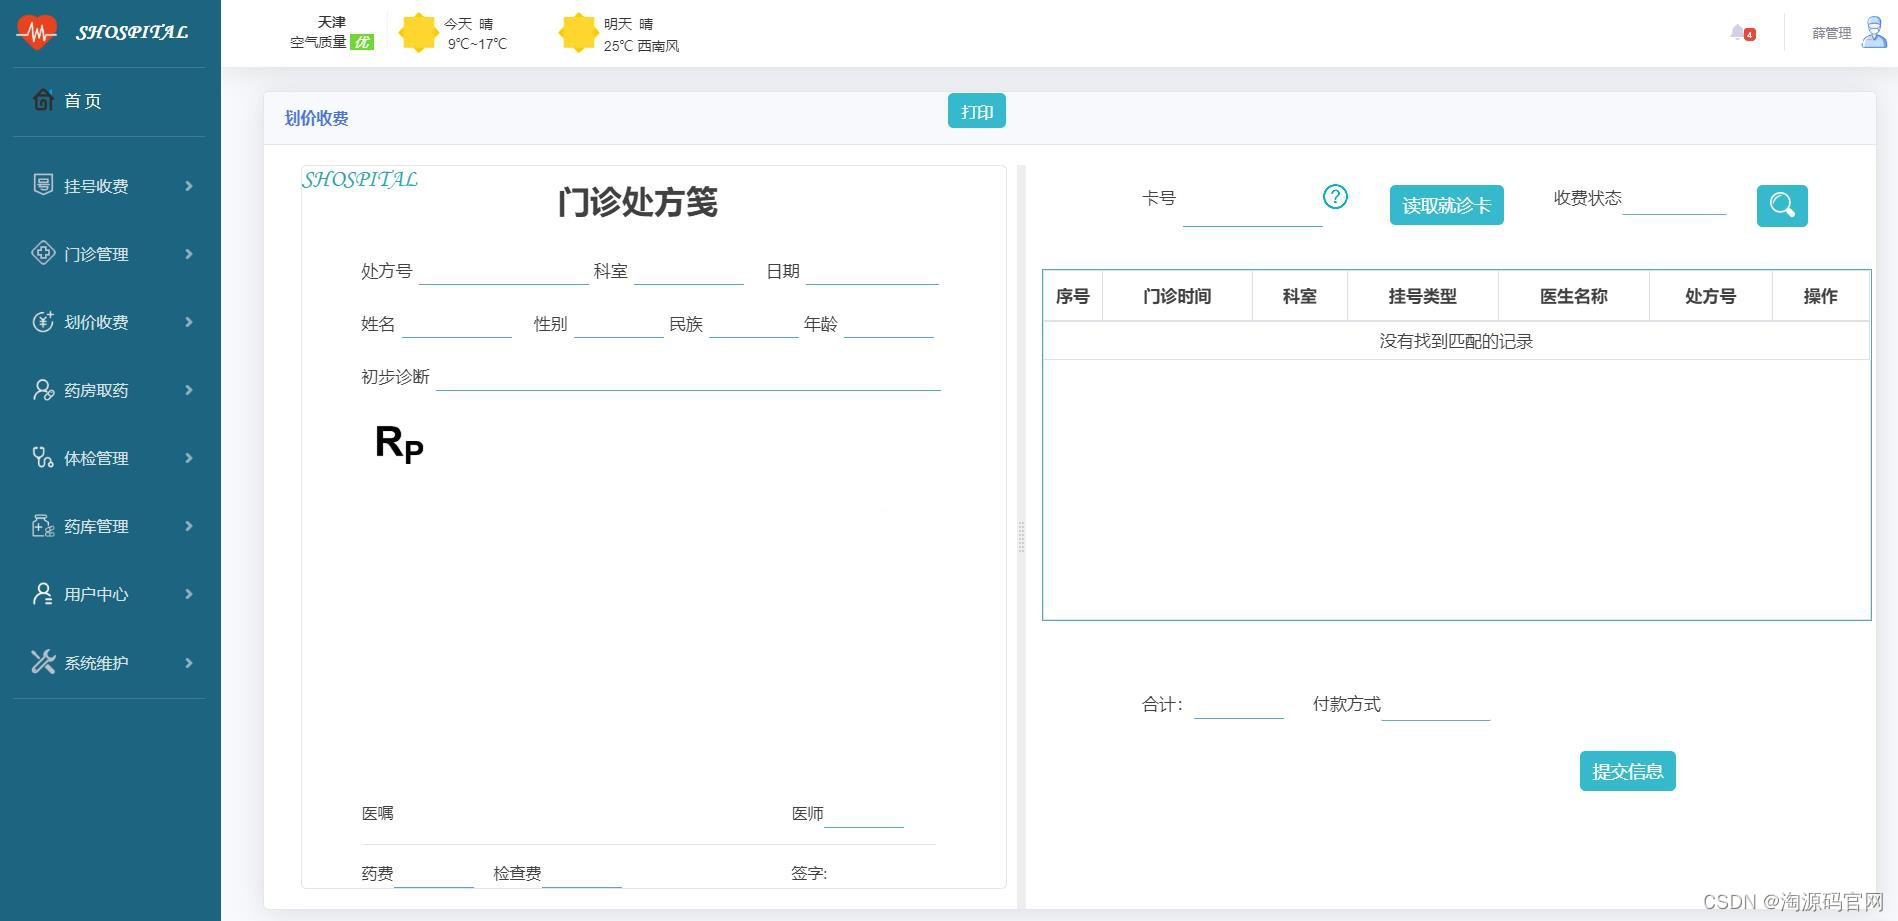Click the magnifier search button
The image size is (1898, 921).
(1782, 206)
